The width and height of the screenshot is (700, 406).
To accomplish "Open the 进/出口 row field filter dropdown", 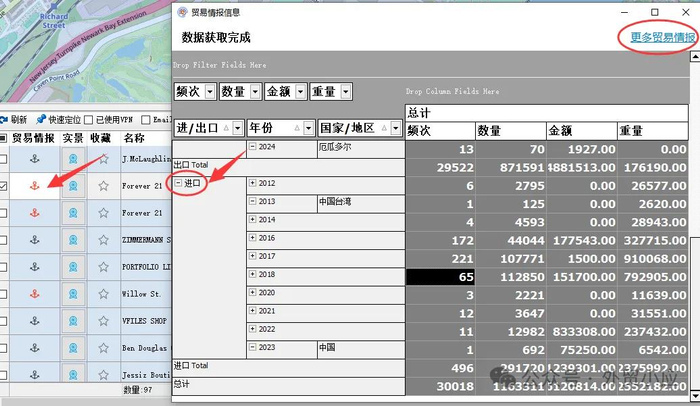I will 238,129.
